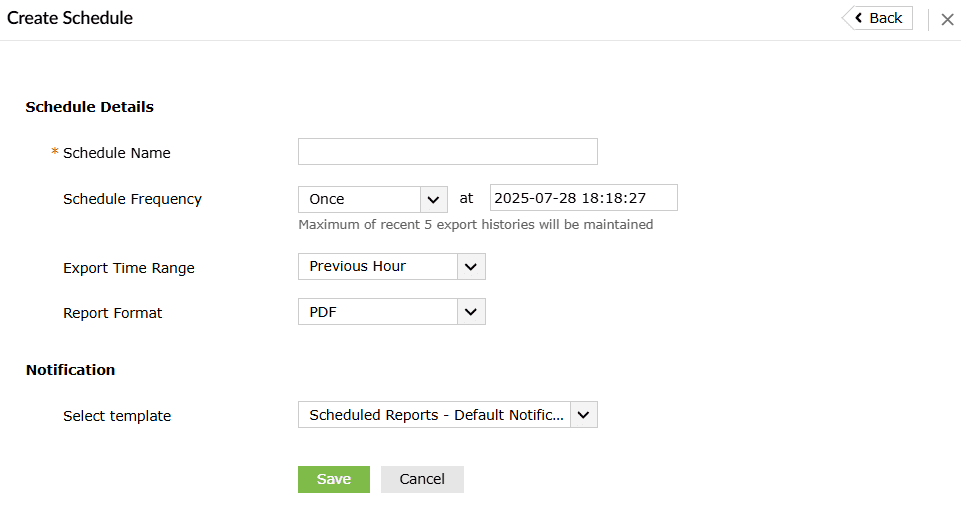The height and width of the screenshot is (519, 961).
Task: Open the notification template dropdown
Action: point(435,415)
